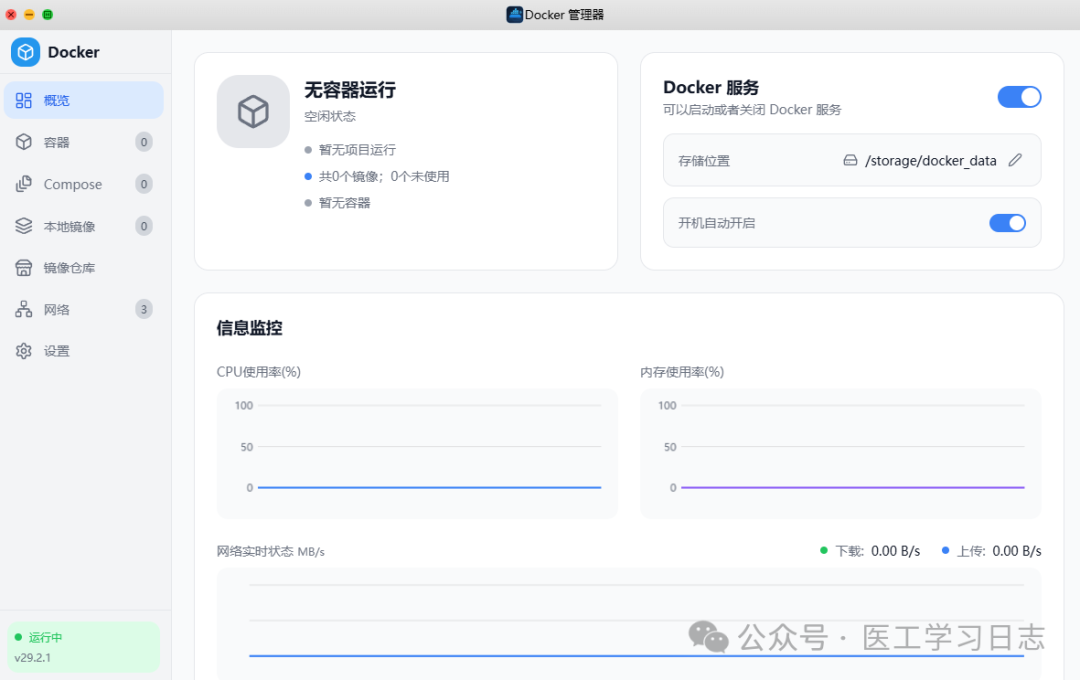Viewport: 1080px width, 680px height.
Task: Click the Docker 管理器 window title
Action: coord(564,14)
